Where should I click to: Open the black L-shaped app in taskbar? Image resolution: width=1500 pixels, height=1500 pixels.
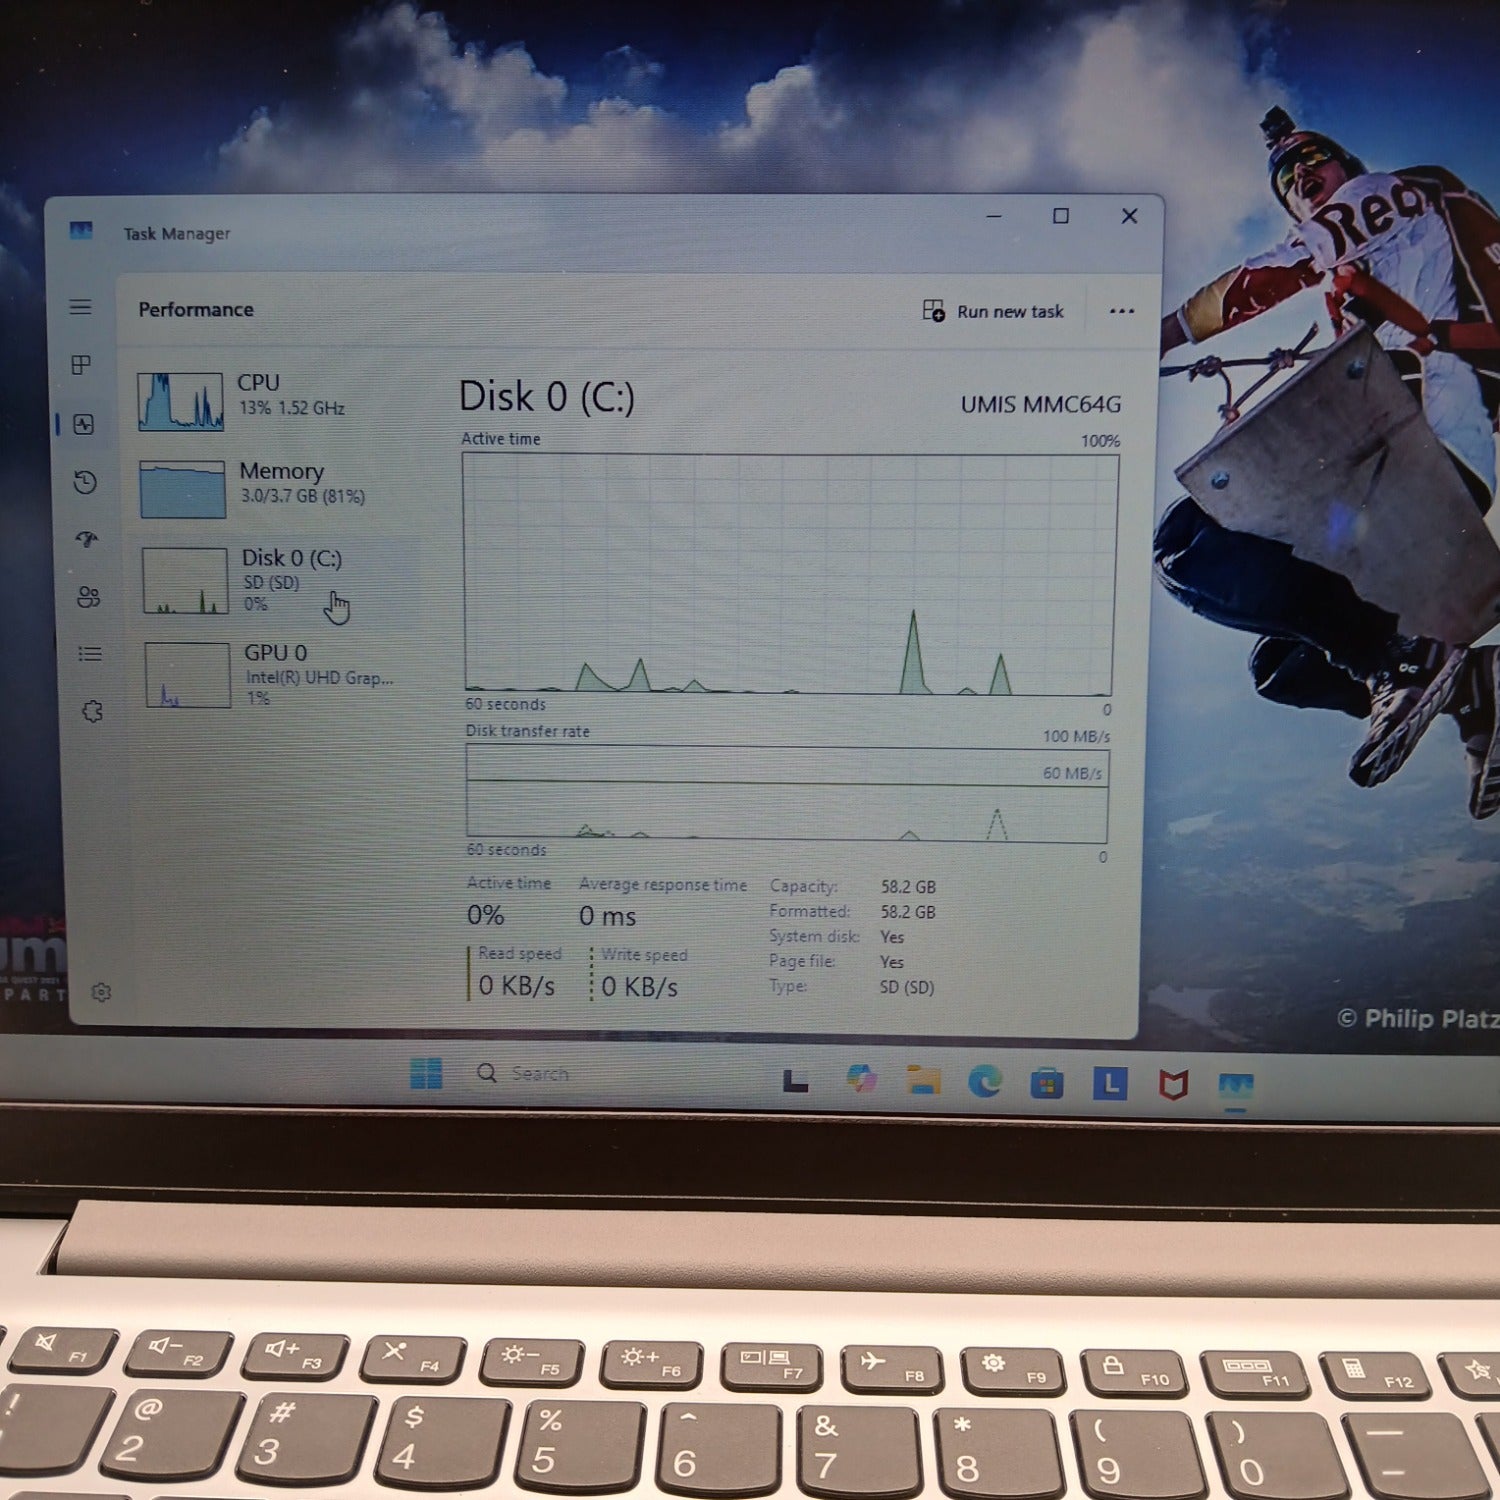coord(796,1080)
